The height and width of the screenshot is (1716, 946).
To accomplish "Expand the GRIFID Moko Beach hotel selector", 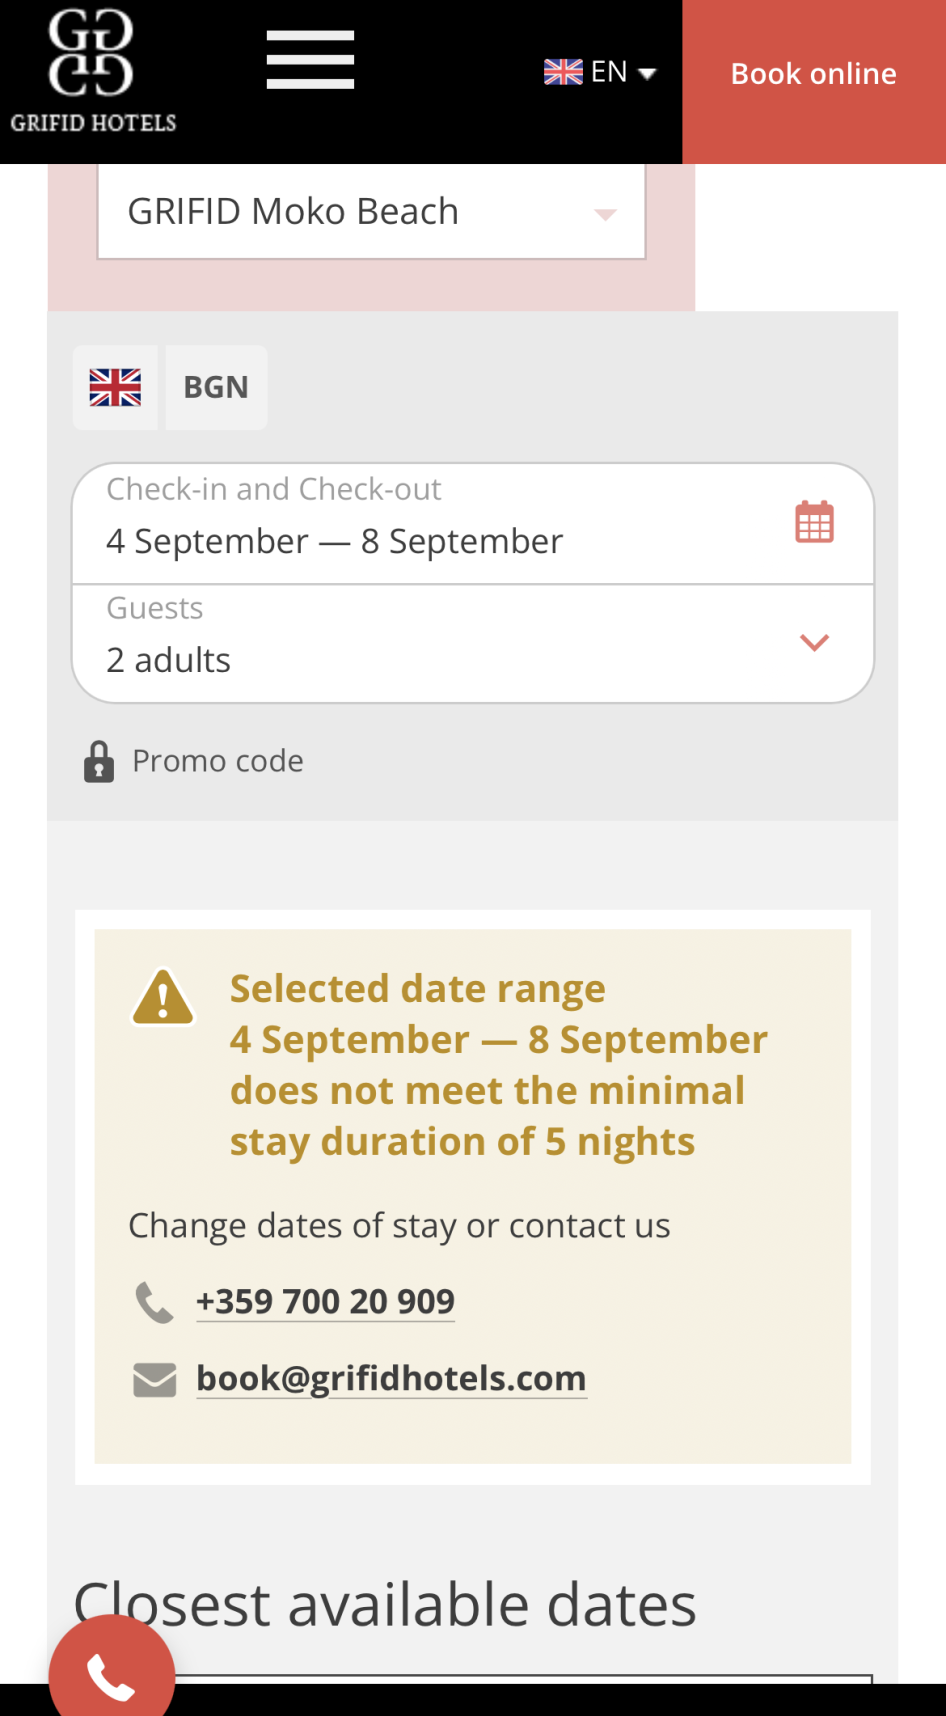I will [371, 212].
